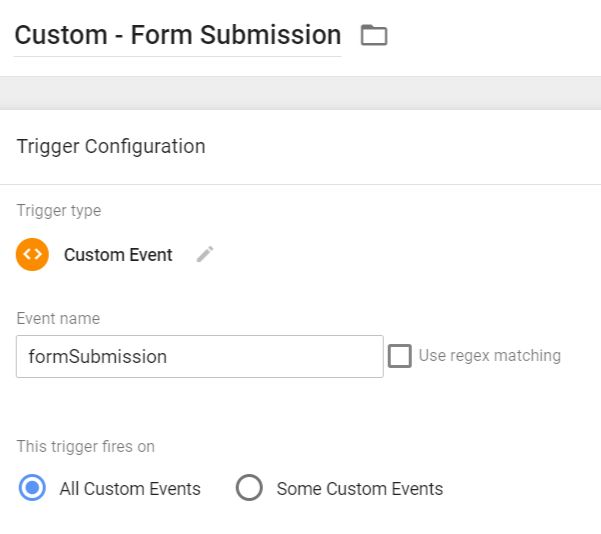The width and height of the screenshot is (601, 534).
Task: Click the 'Some Custom Events' option label
Action: click(359, 489)
